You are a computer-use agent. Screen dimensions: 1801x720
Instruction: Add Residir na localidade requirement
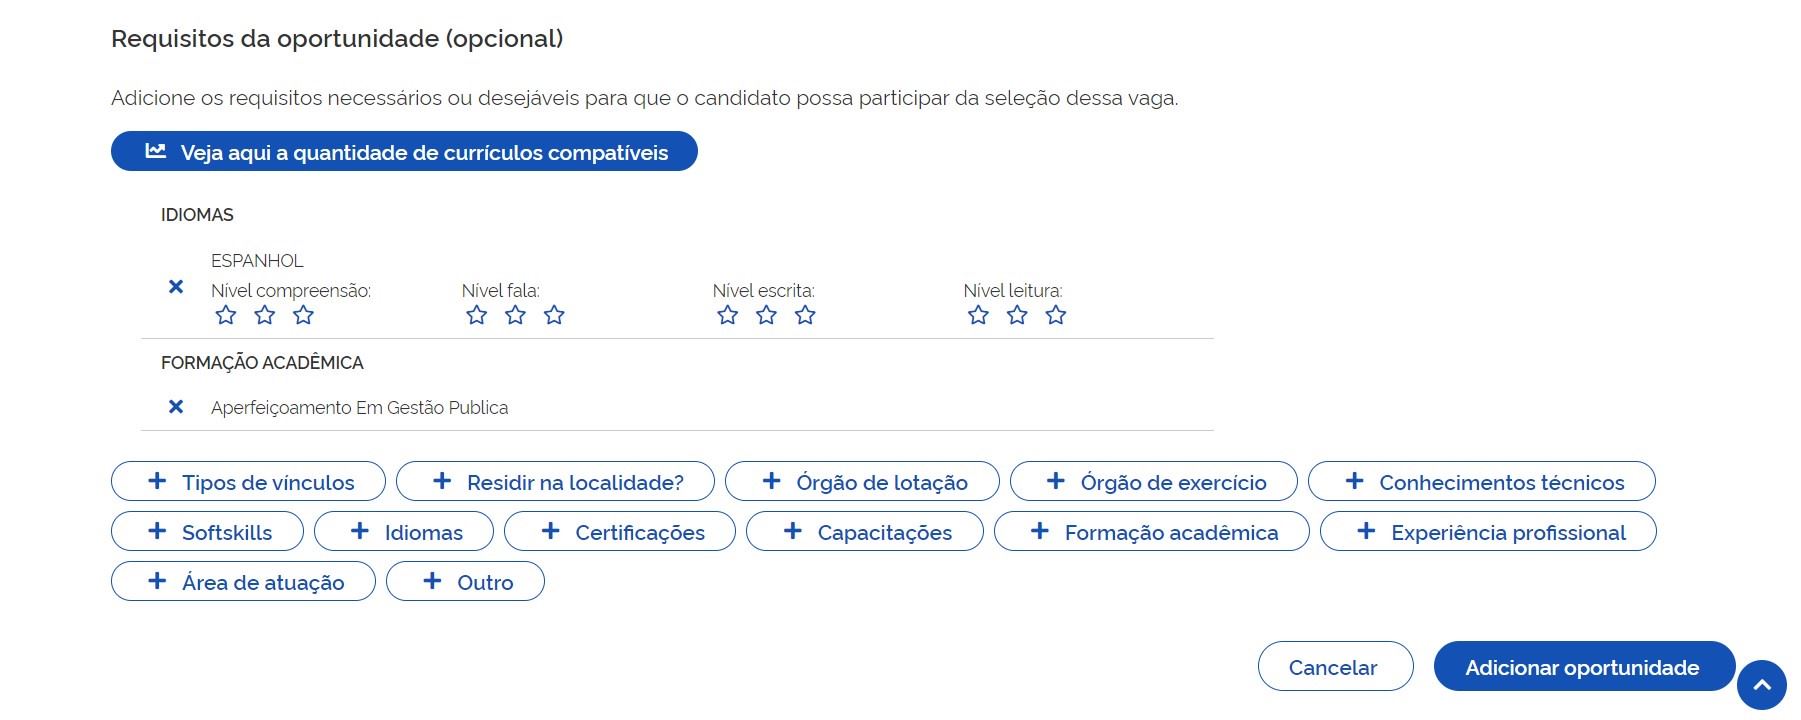555,482
